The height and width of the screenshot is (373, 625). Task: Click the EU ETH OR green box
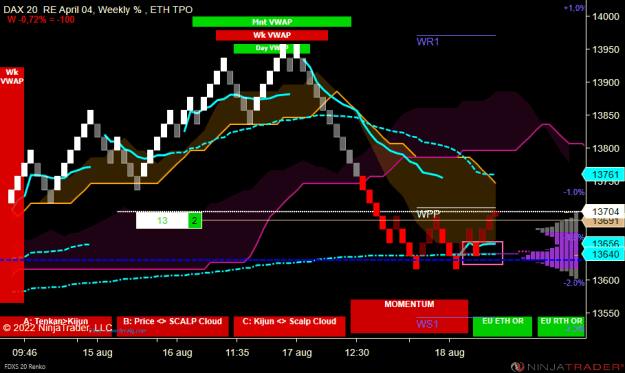502,326
